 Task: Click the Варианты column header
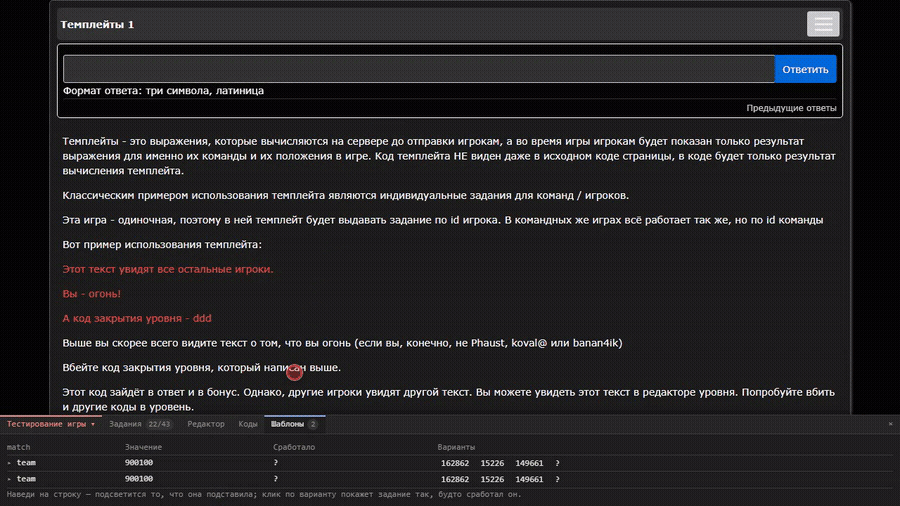(456, 447)
